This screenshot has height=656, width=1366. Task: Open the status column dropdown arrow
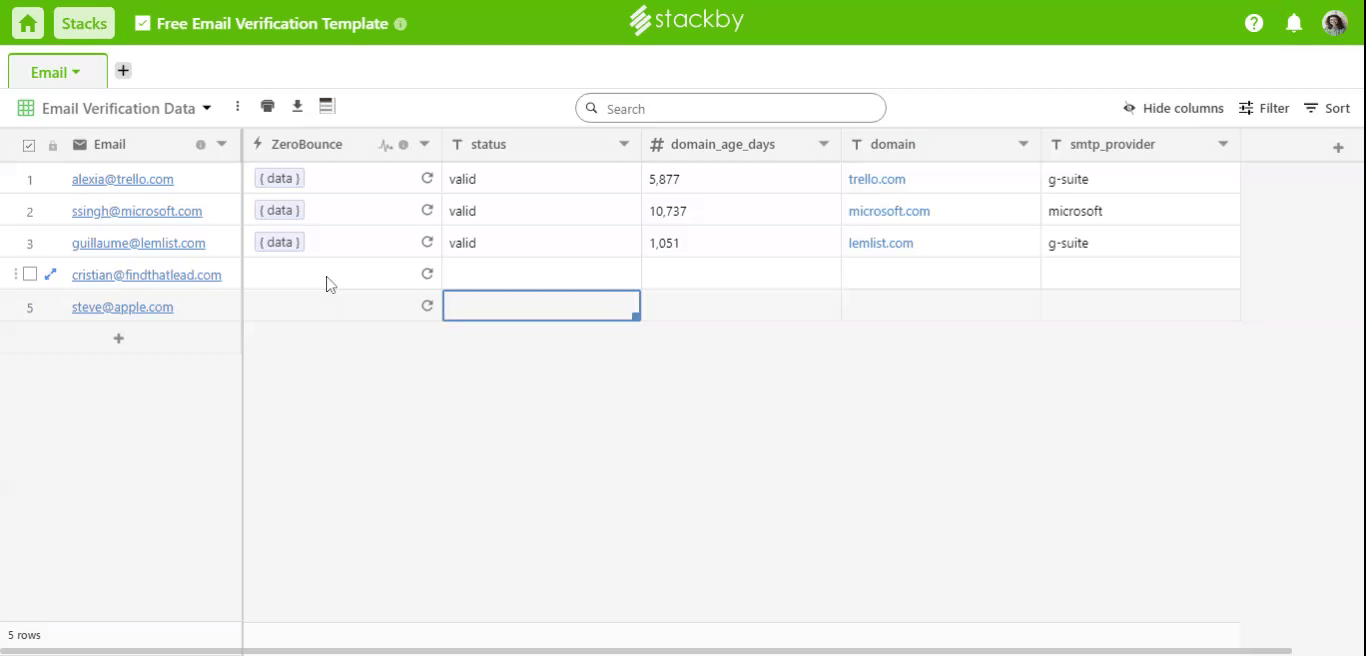(x=624, y=145)
